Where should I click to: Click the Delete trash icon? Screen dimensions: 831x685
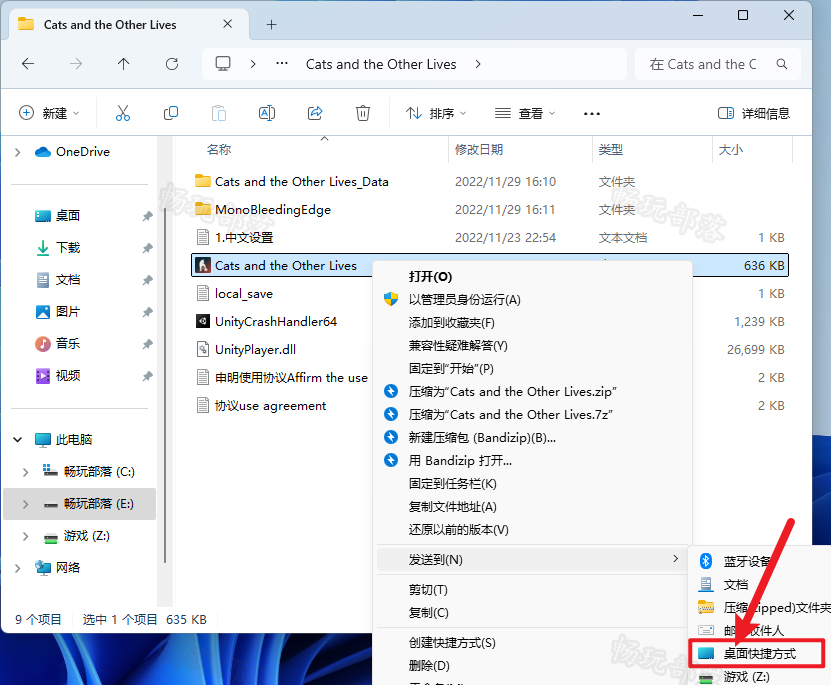click(363, 113)
